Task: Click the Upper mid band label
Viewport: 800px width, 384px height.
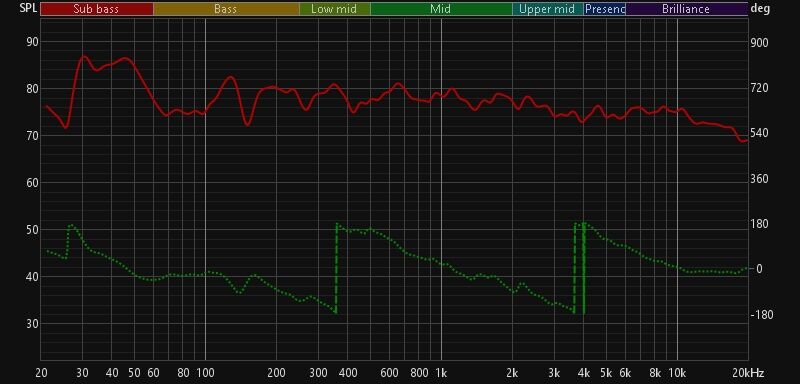Action: click(548, 9)
